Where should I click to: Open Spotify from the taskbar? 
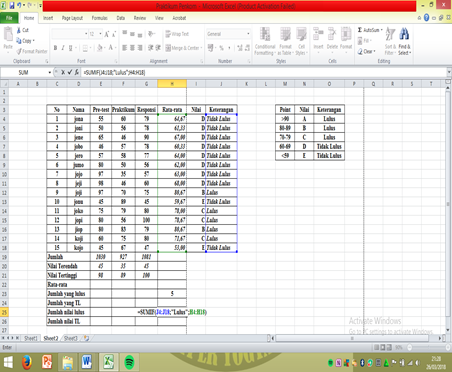tap(129, 362)
